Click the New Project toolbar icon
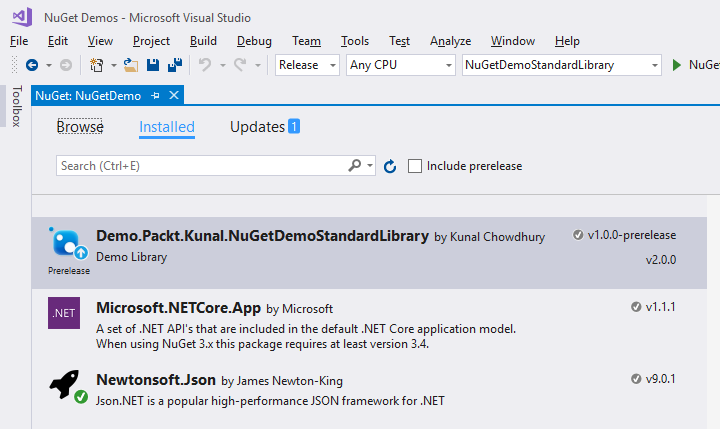Viewport: 720px width, 429px height. (x=96, y=65)
